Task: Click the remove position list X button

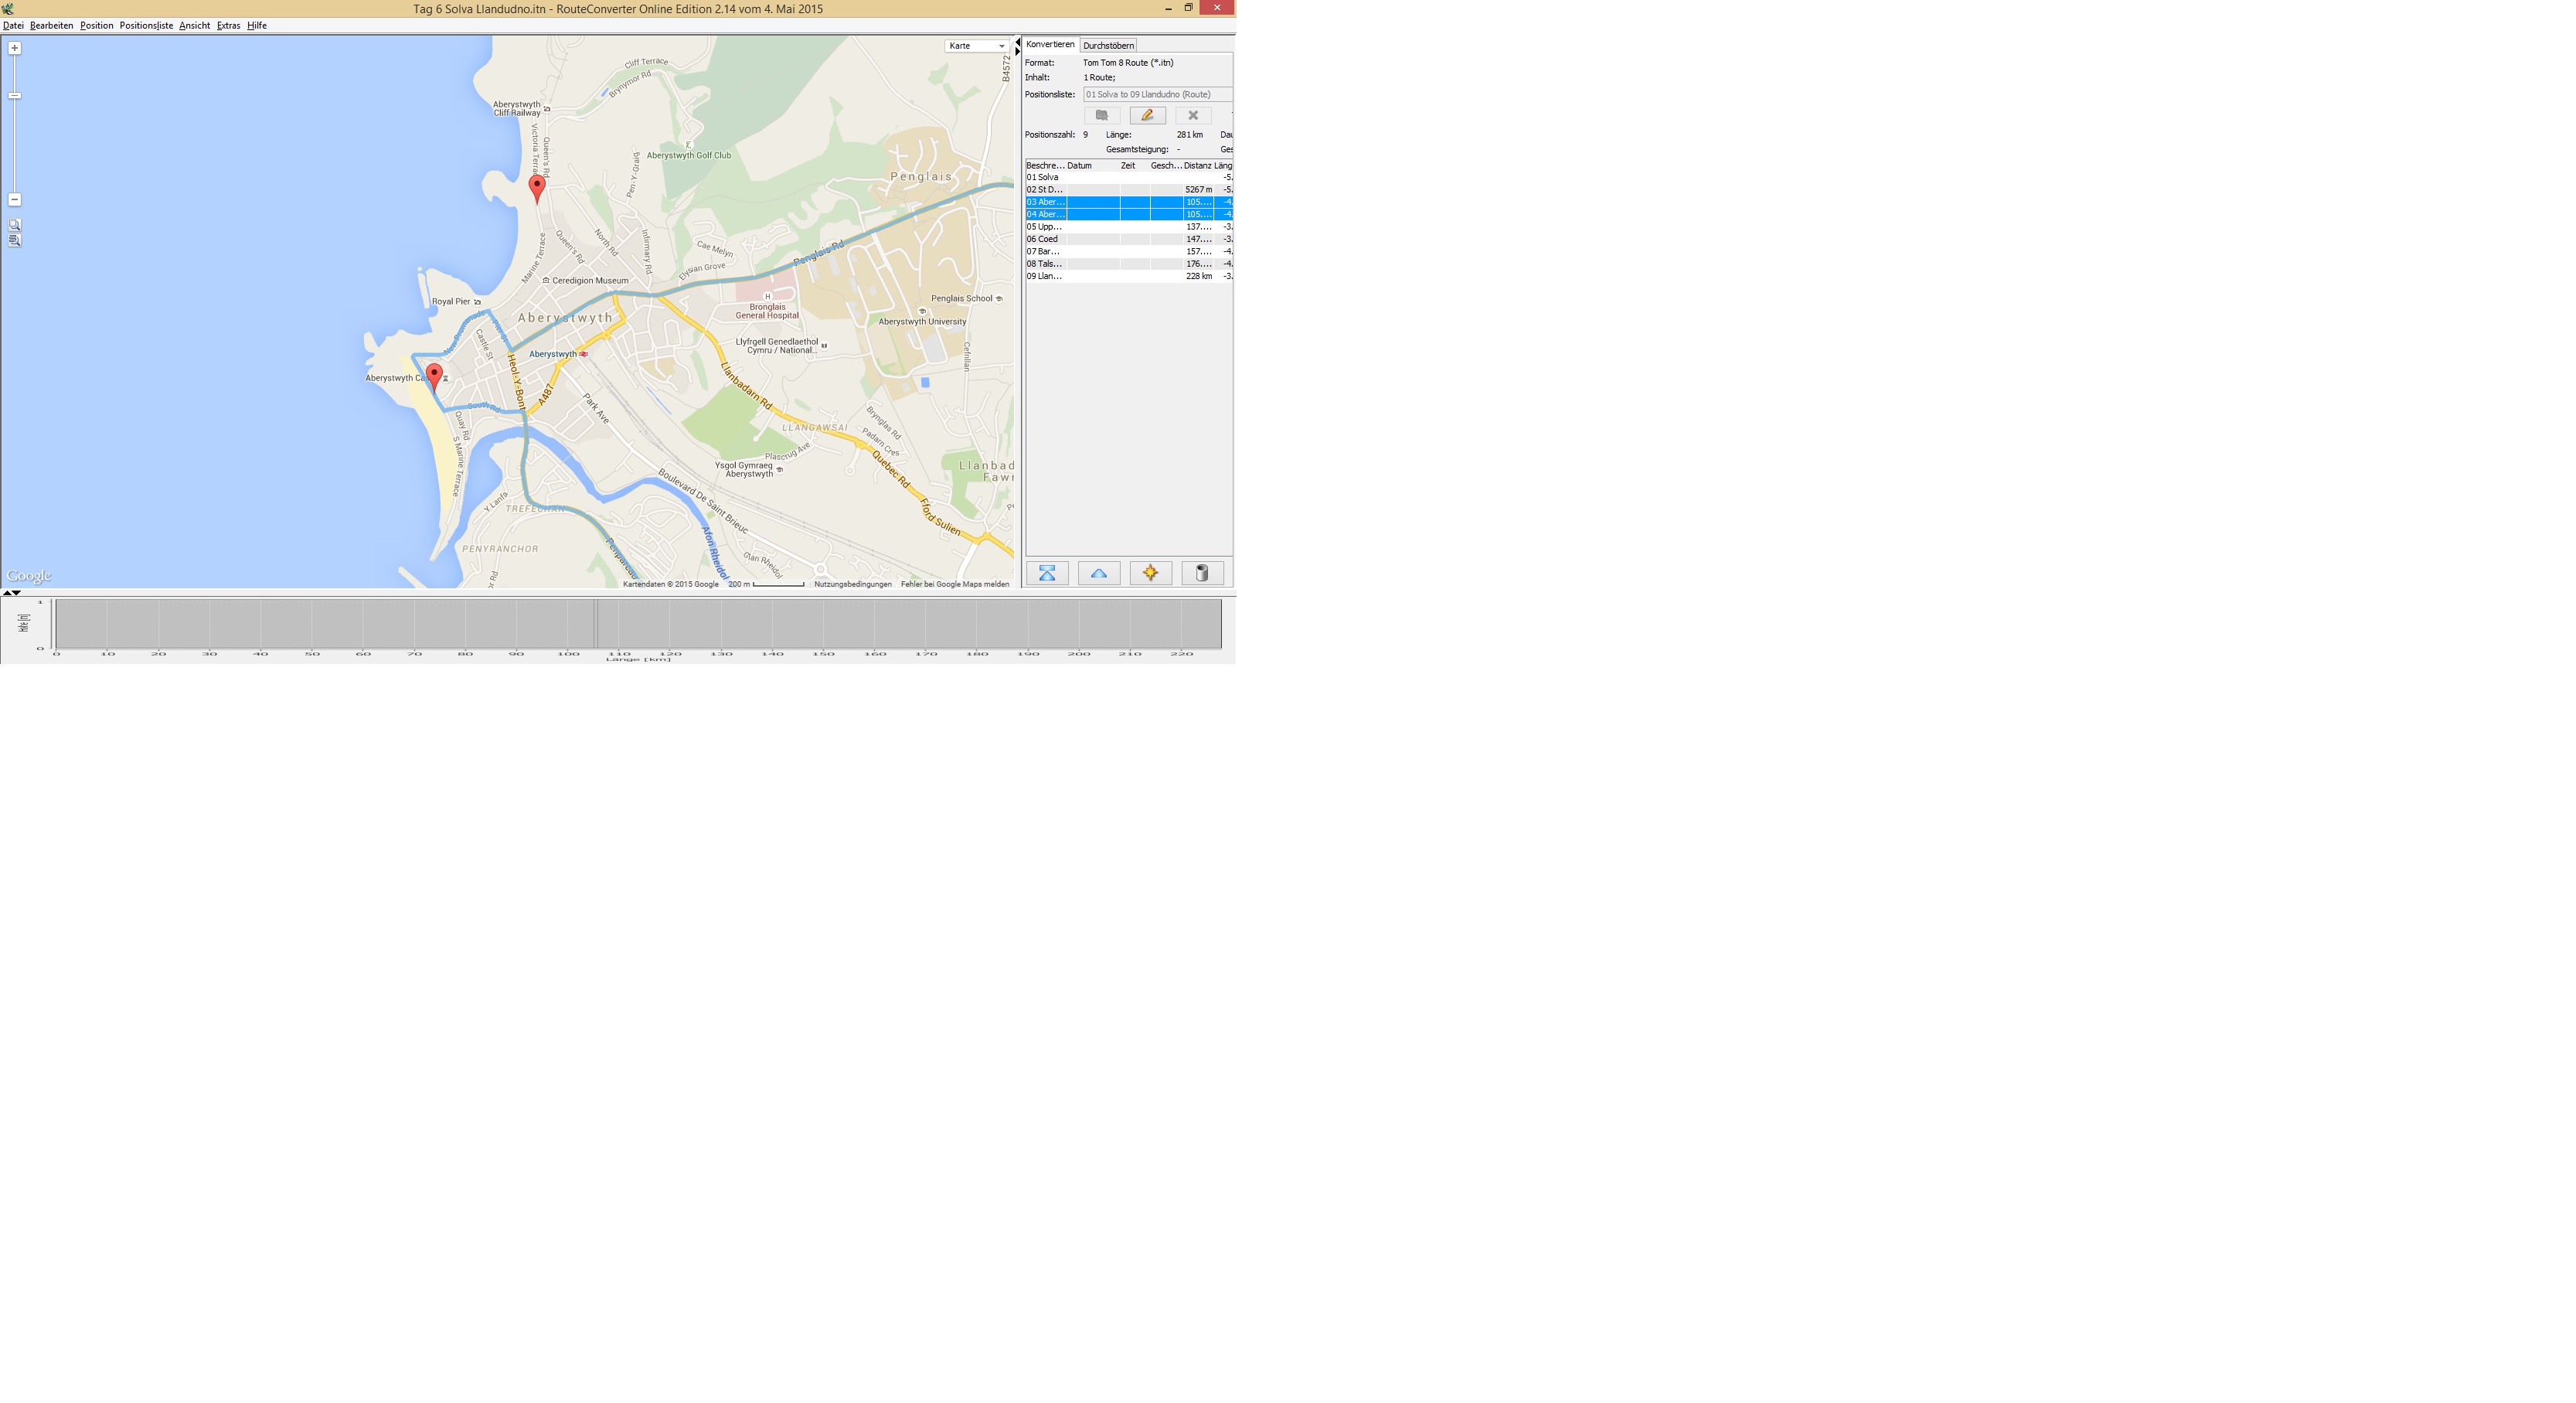Action: tap(1193, 116)
